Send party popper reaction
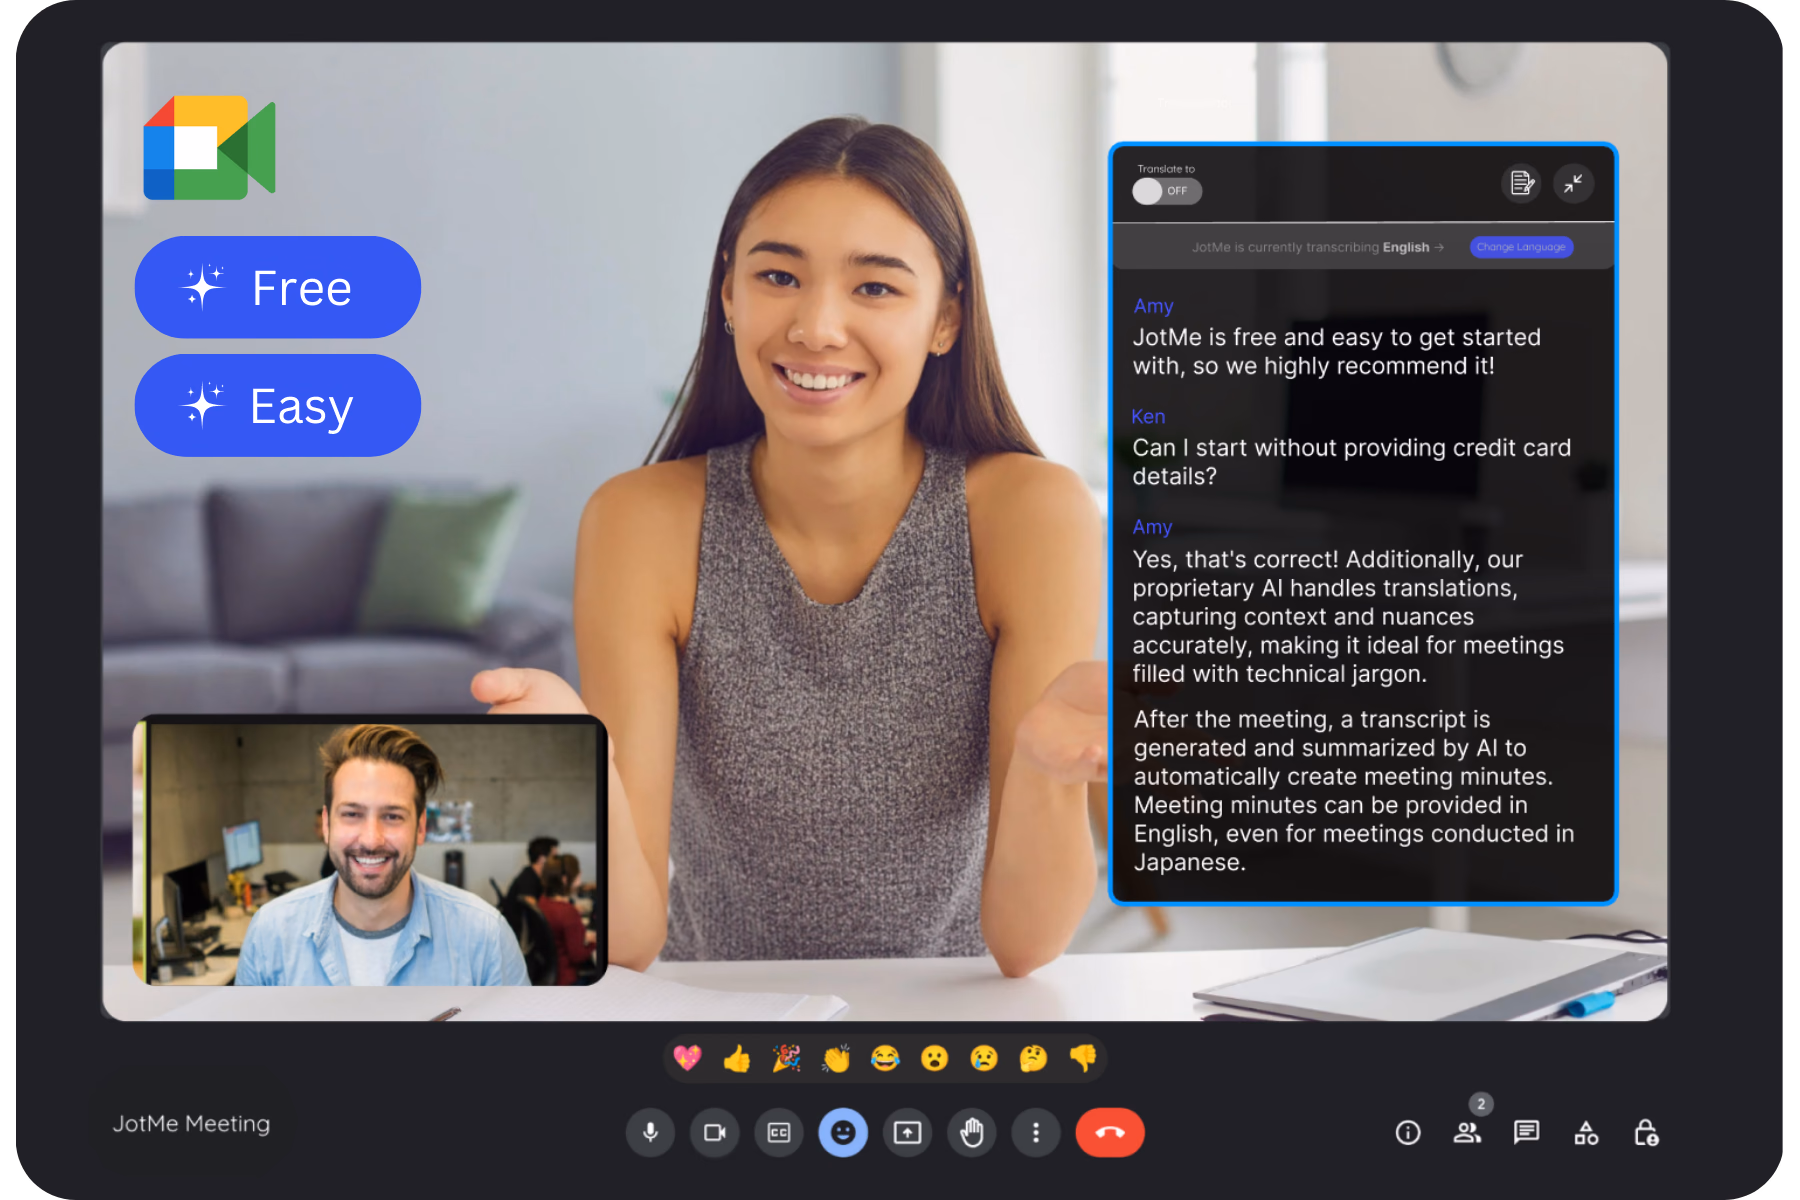The width and height of the screenshot is (1800, 1200). [787, 1058]
